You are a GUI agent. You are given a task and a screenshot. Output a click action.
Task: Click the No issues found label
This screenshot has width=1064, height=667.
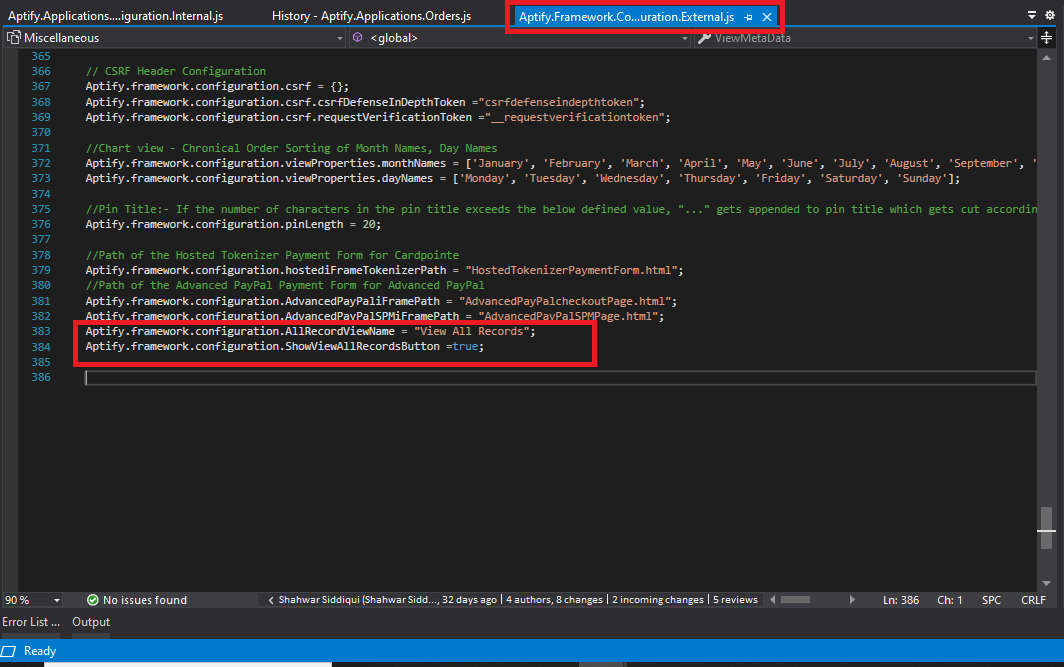(x=145, y=600)
